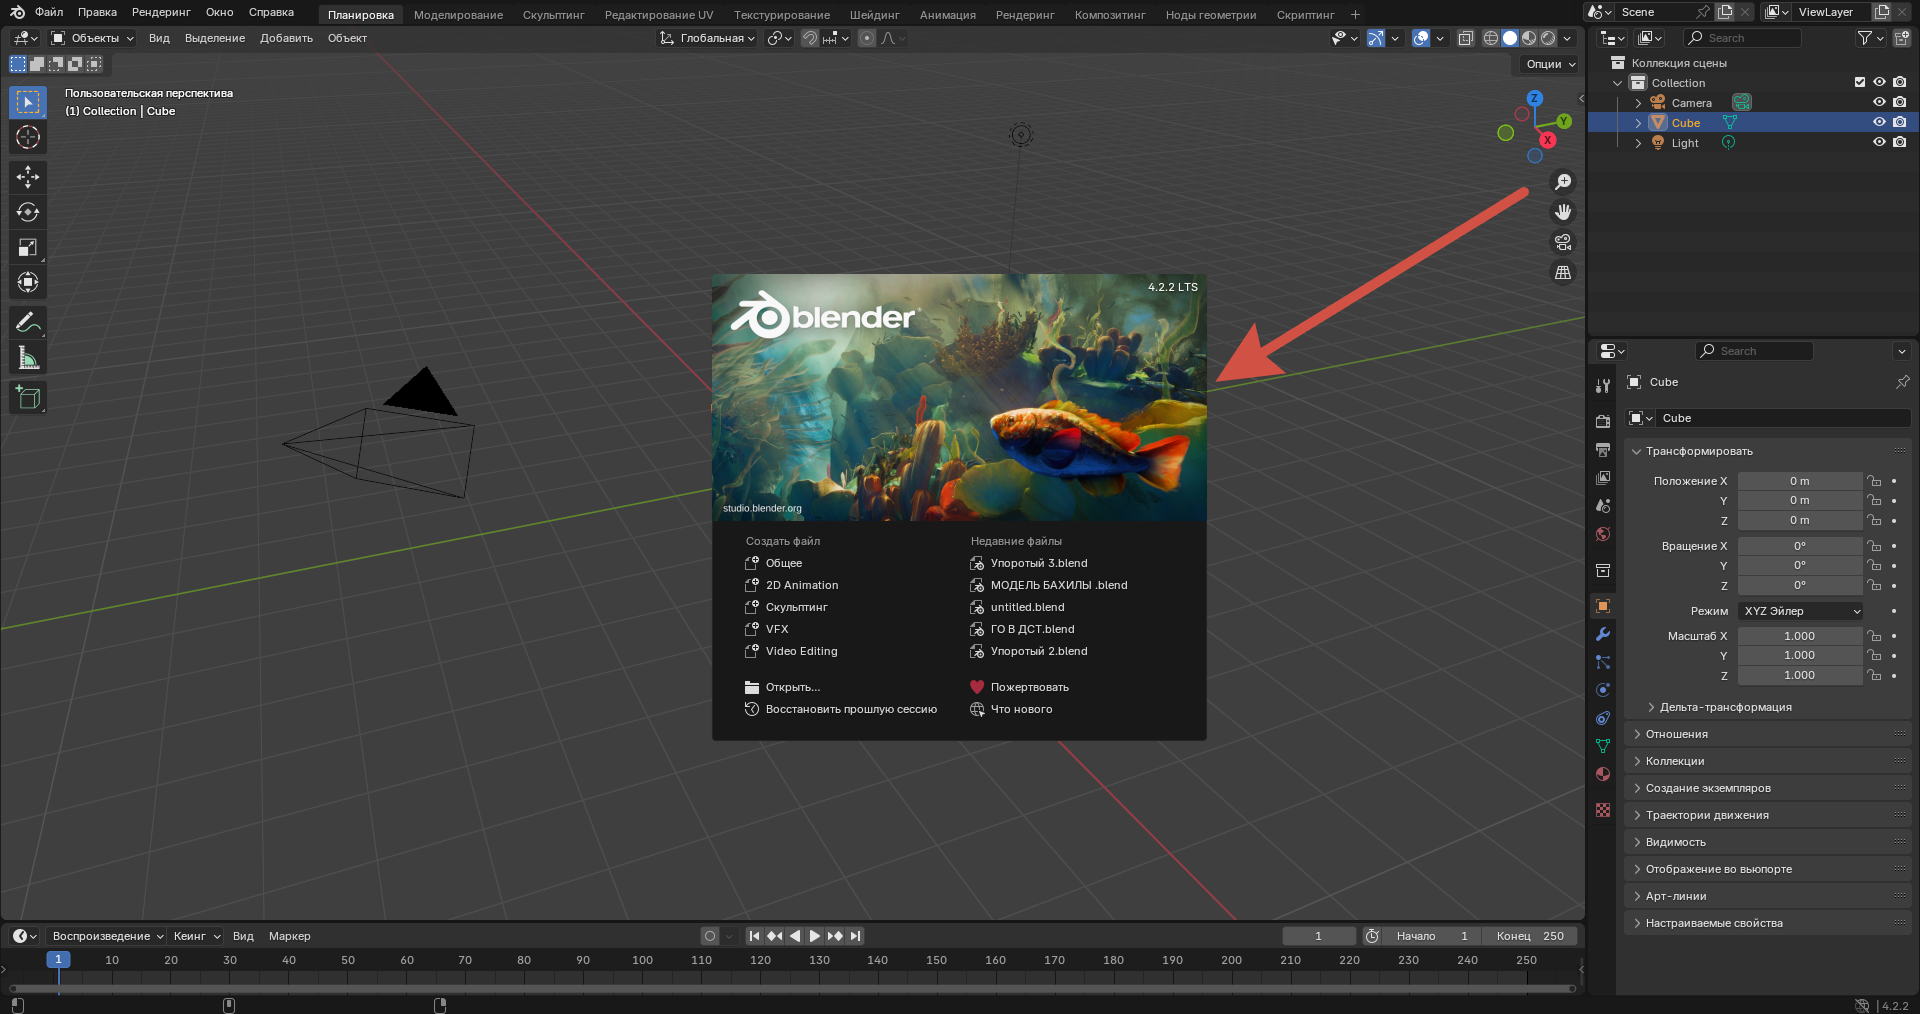Switch to the Моделирование workspace tab

[458, 15]
